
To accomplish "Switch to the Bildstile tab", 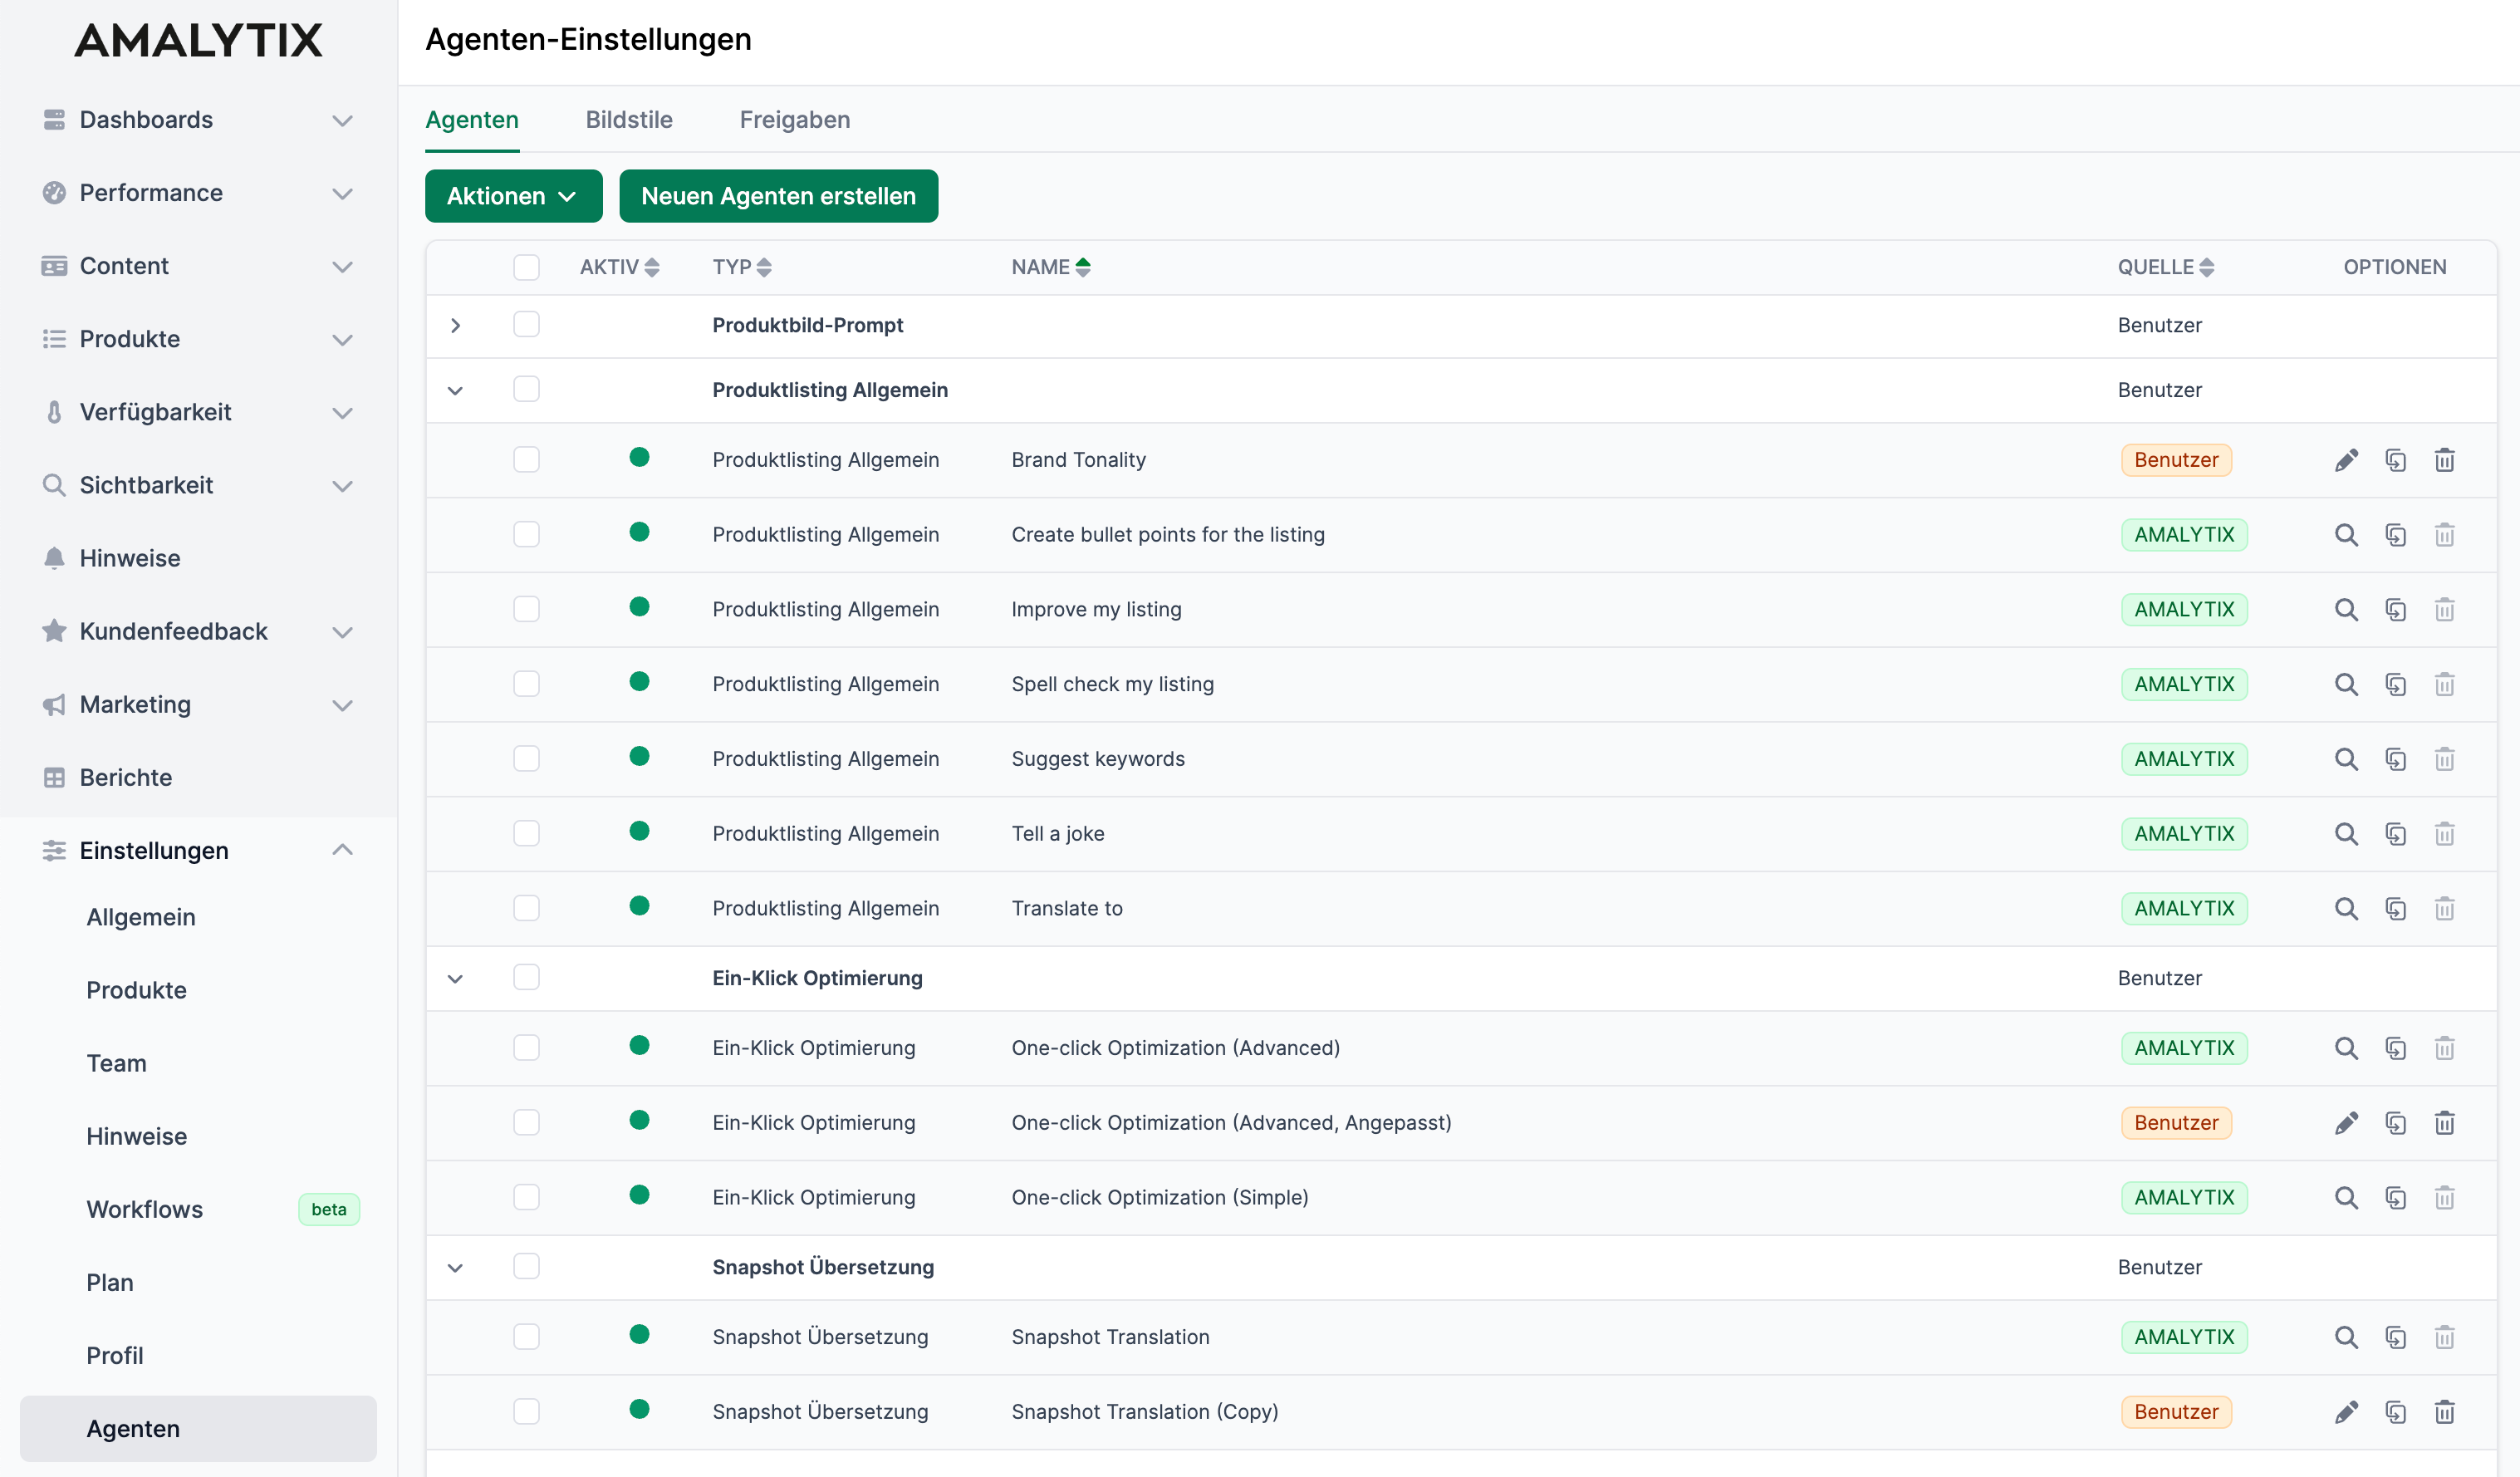I will (x=629, y=119).
